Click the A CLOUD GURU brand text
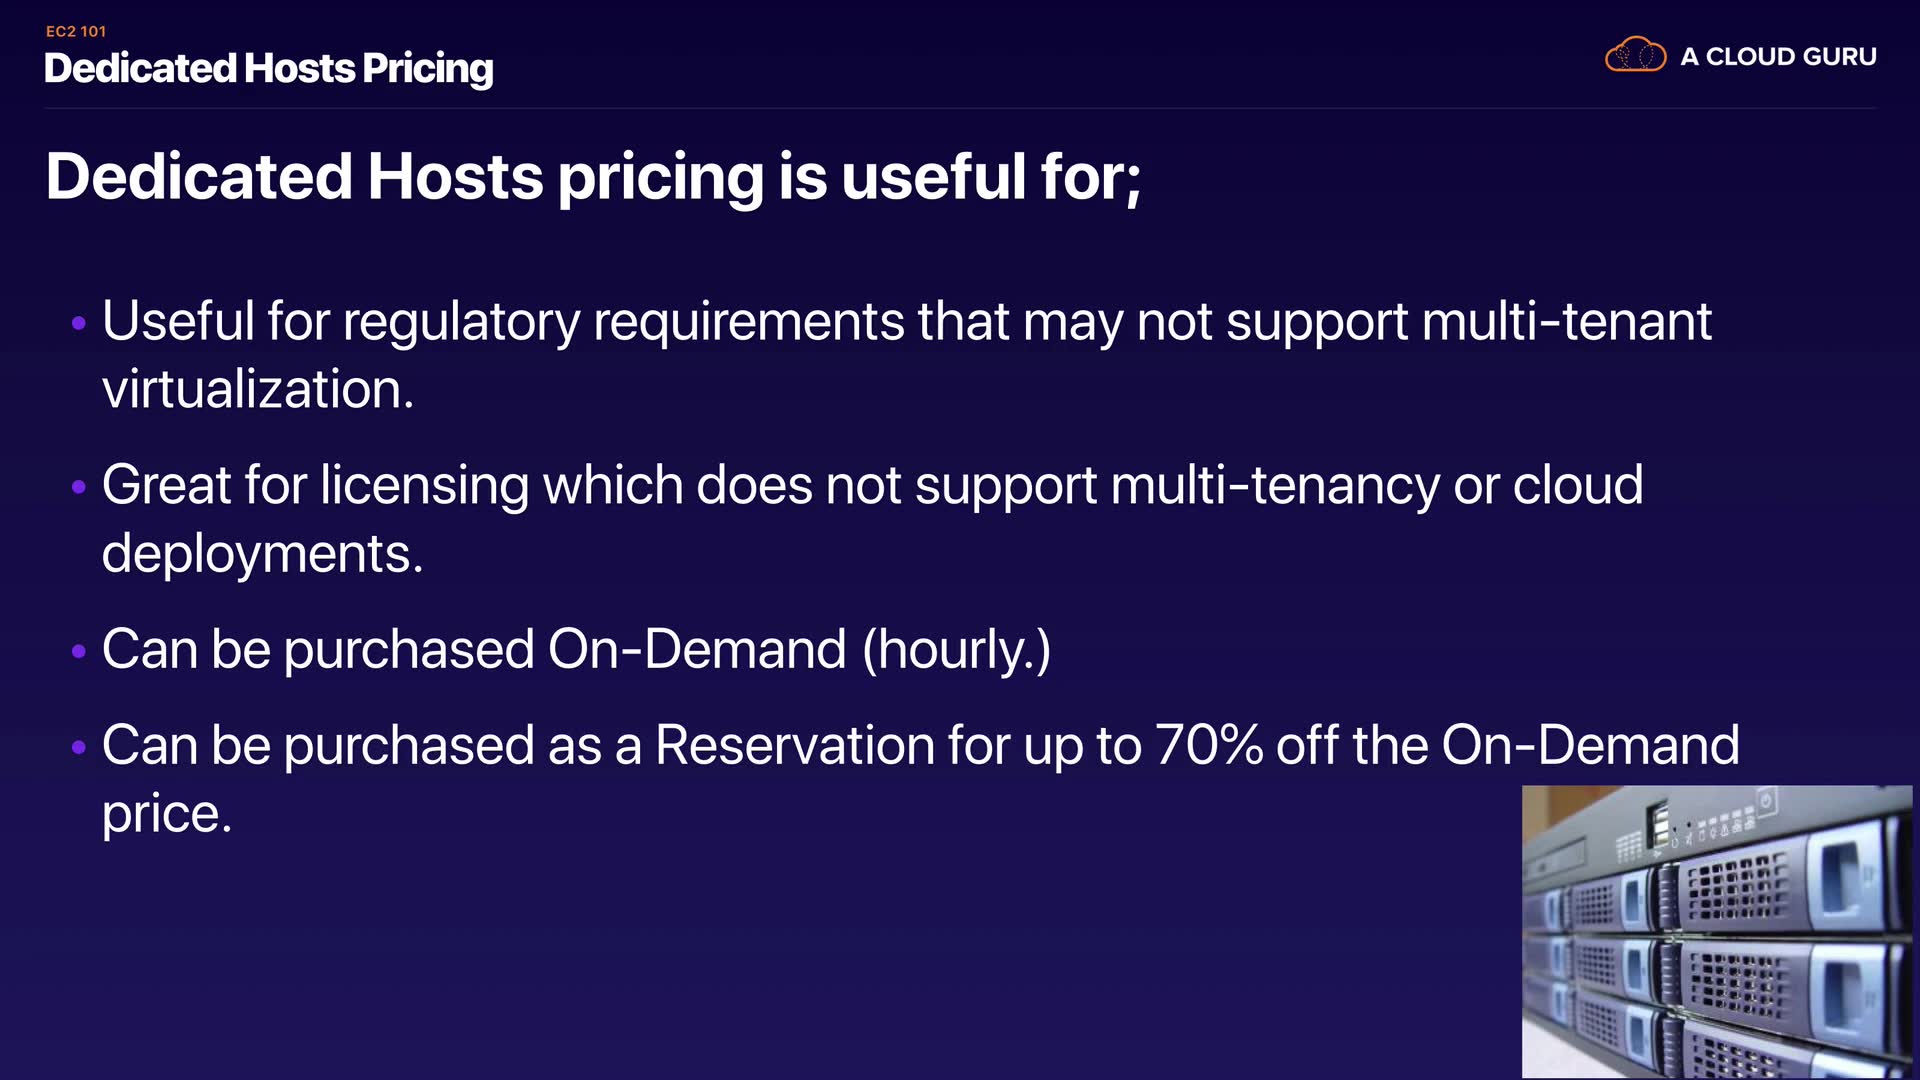The width and height of the screenshot is (1920, 1080). tap(1778, 57)
